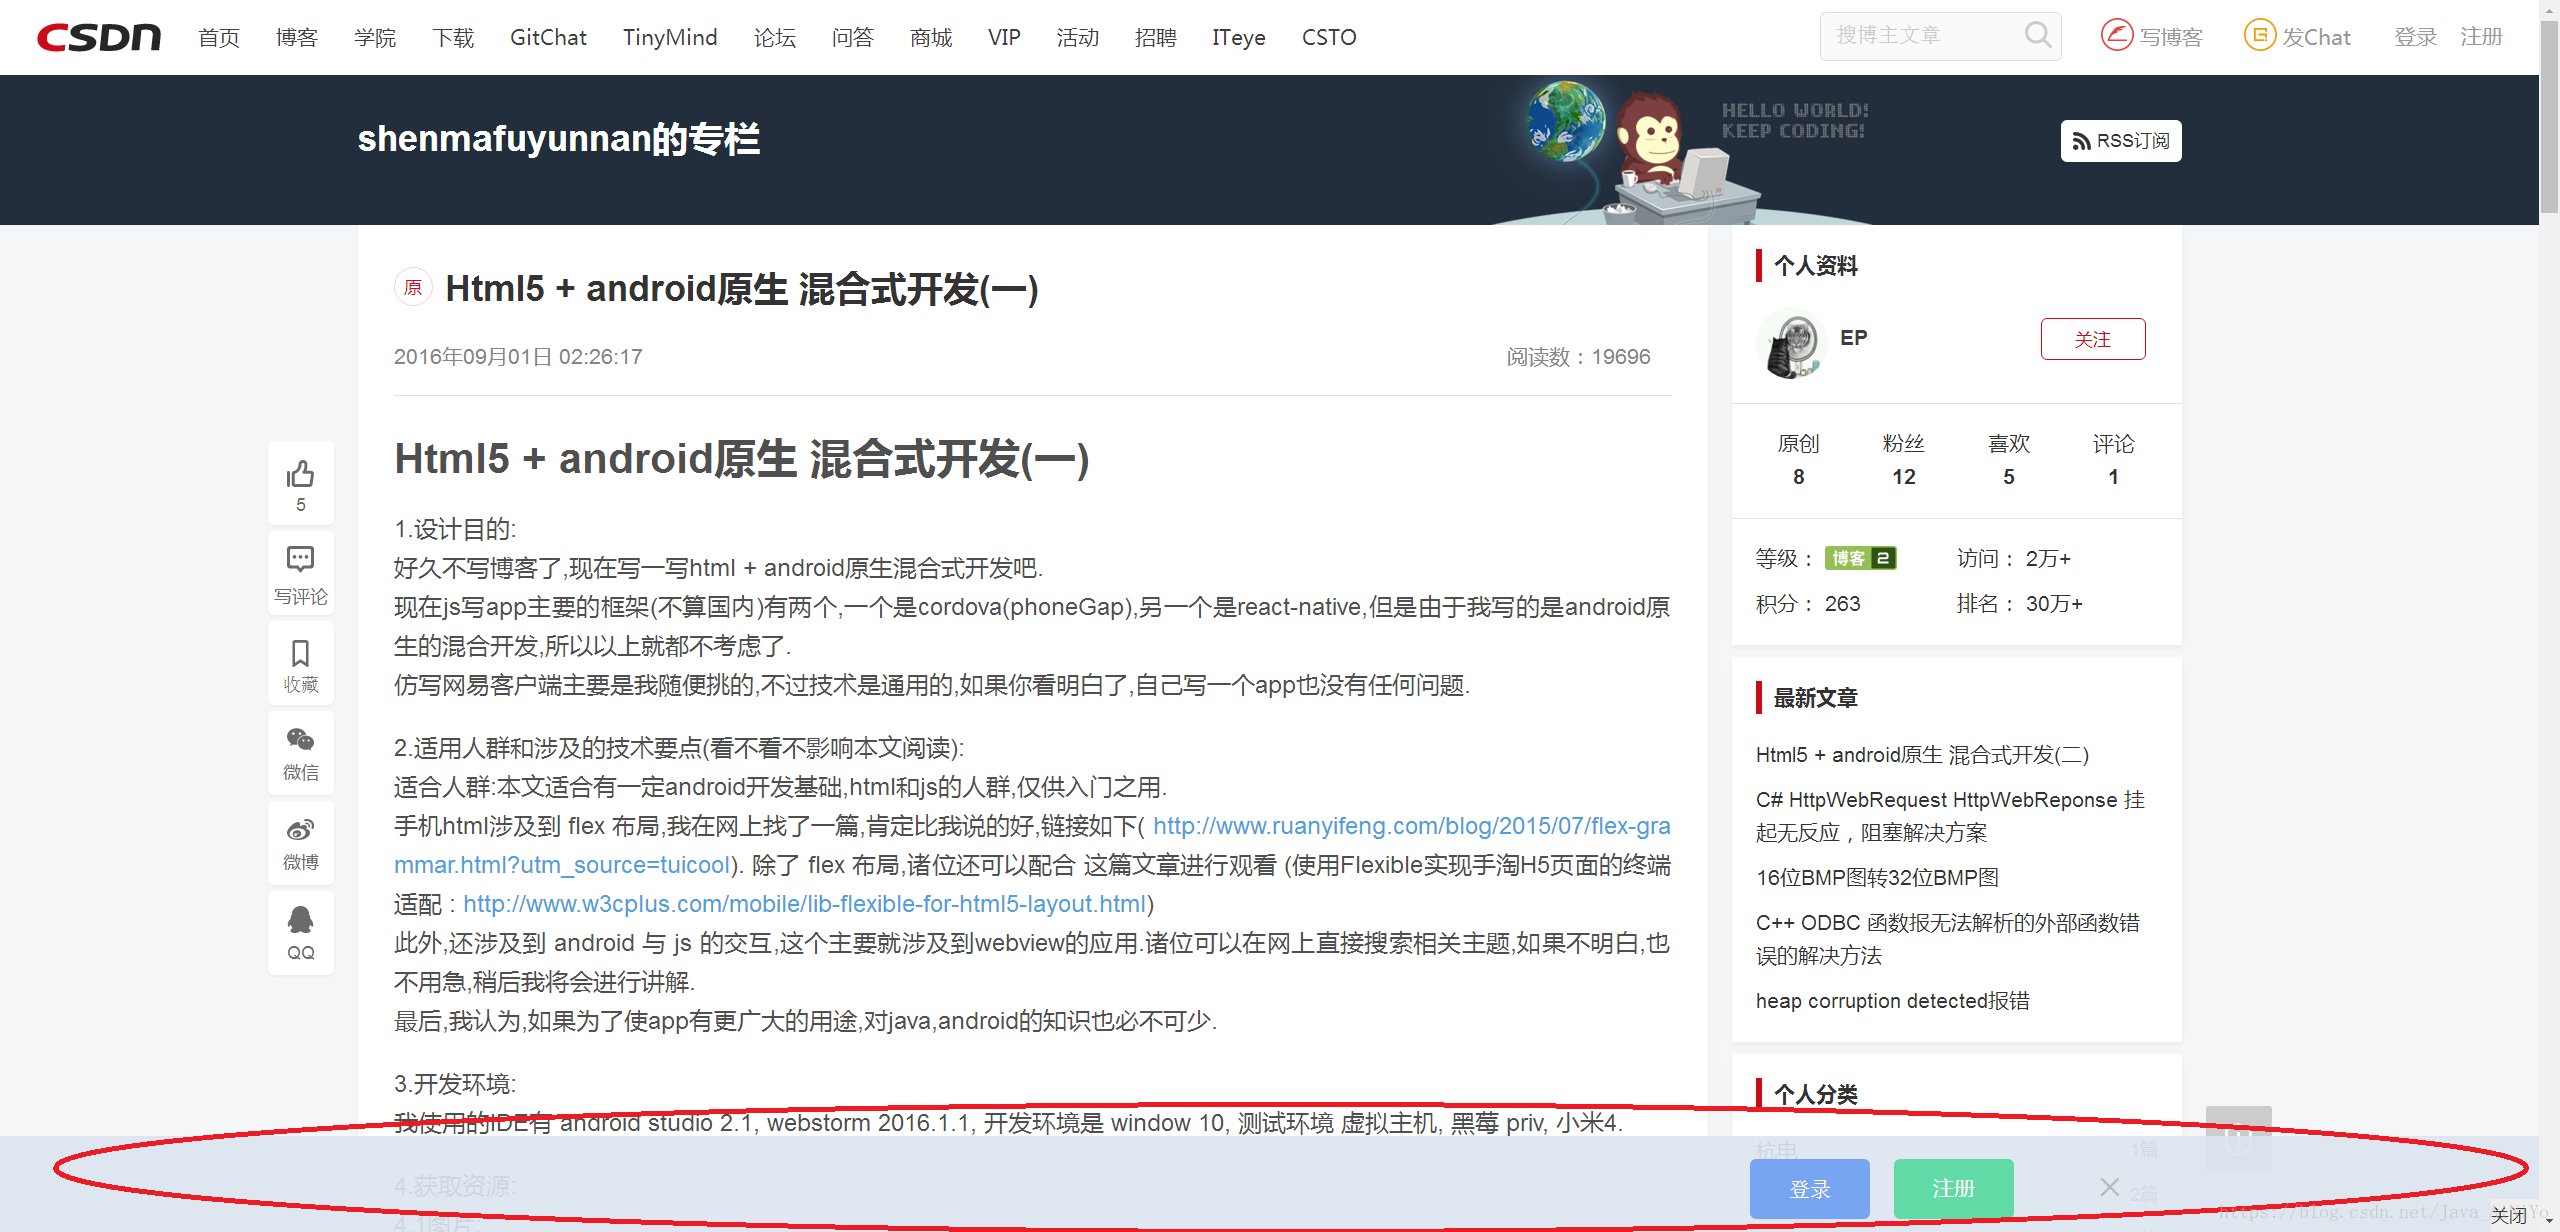2560x1232 pixels.
Task: Click the thumbs-up like icon
Action: 300,473
